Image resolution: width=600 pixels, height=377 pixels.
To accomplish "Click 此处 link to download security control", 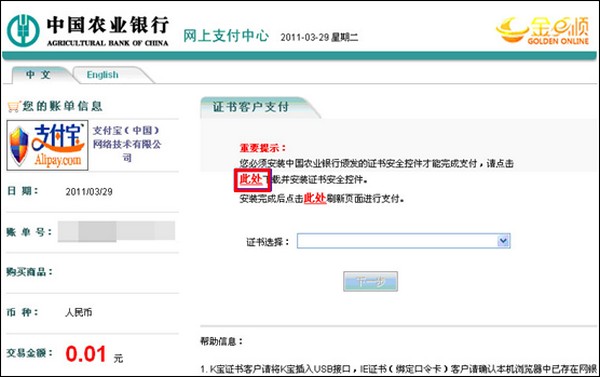I will (251, 179).
